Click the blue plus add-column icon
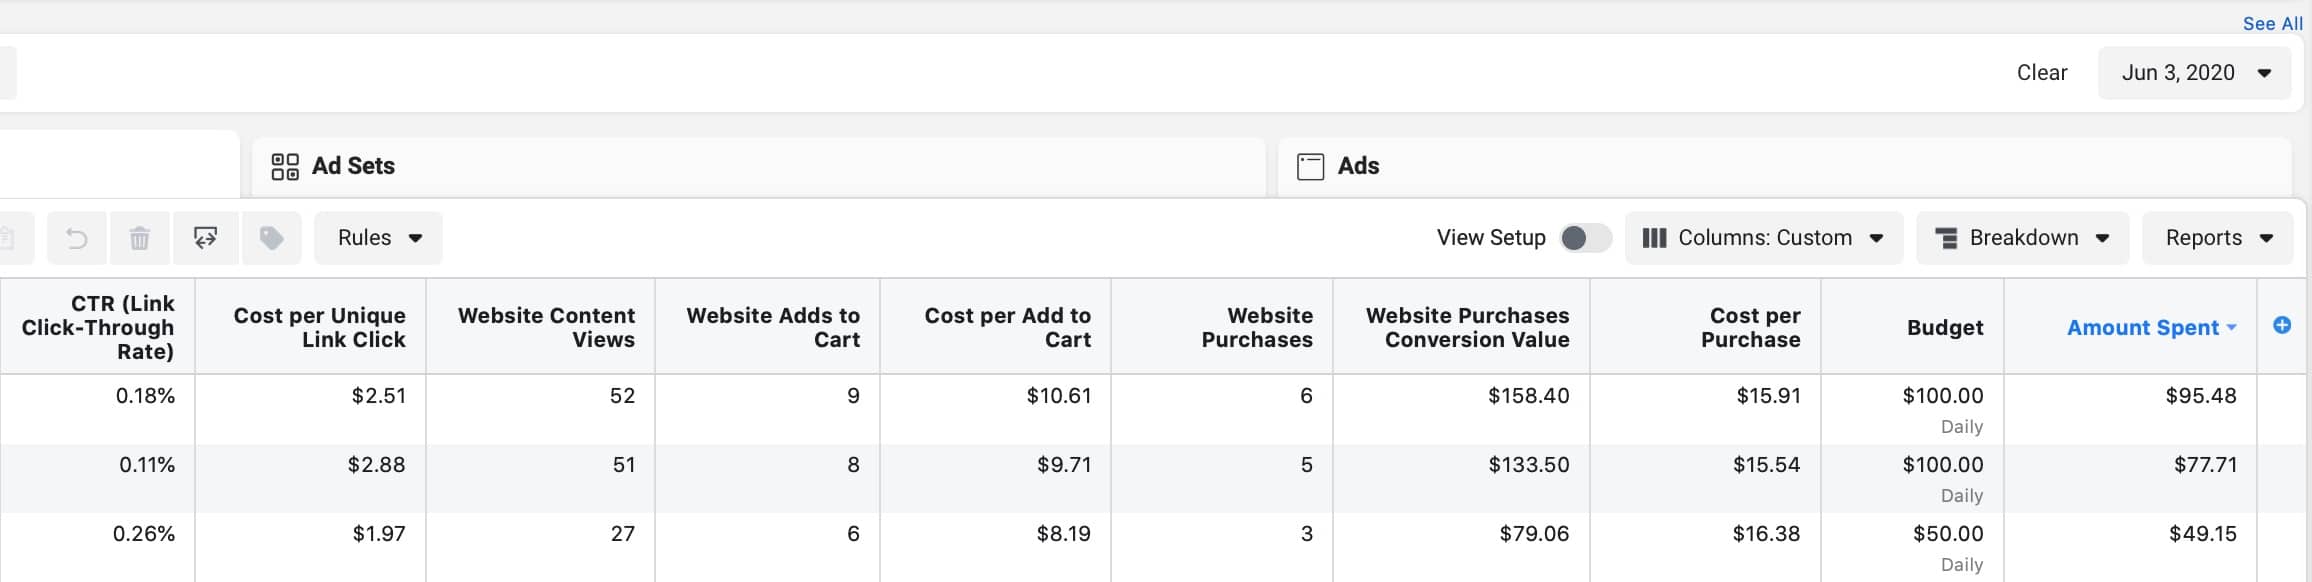The height and width of the screenshot is (582, 2312). (x=2282, y=325)
